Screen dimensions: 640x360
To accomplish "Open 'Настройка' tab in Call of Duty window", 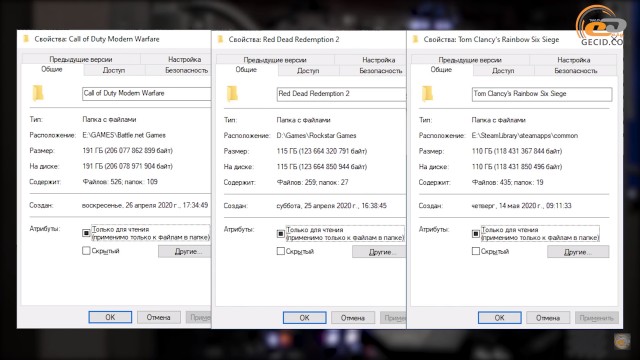I will click(176, 59).
